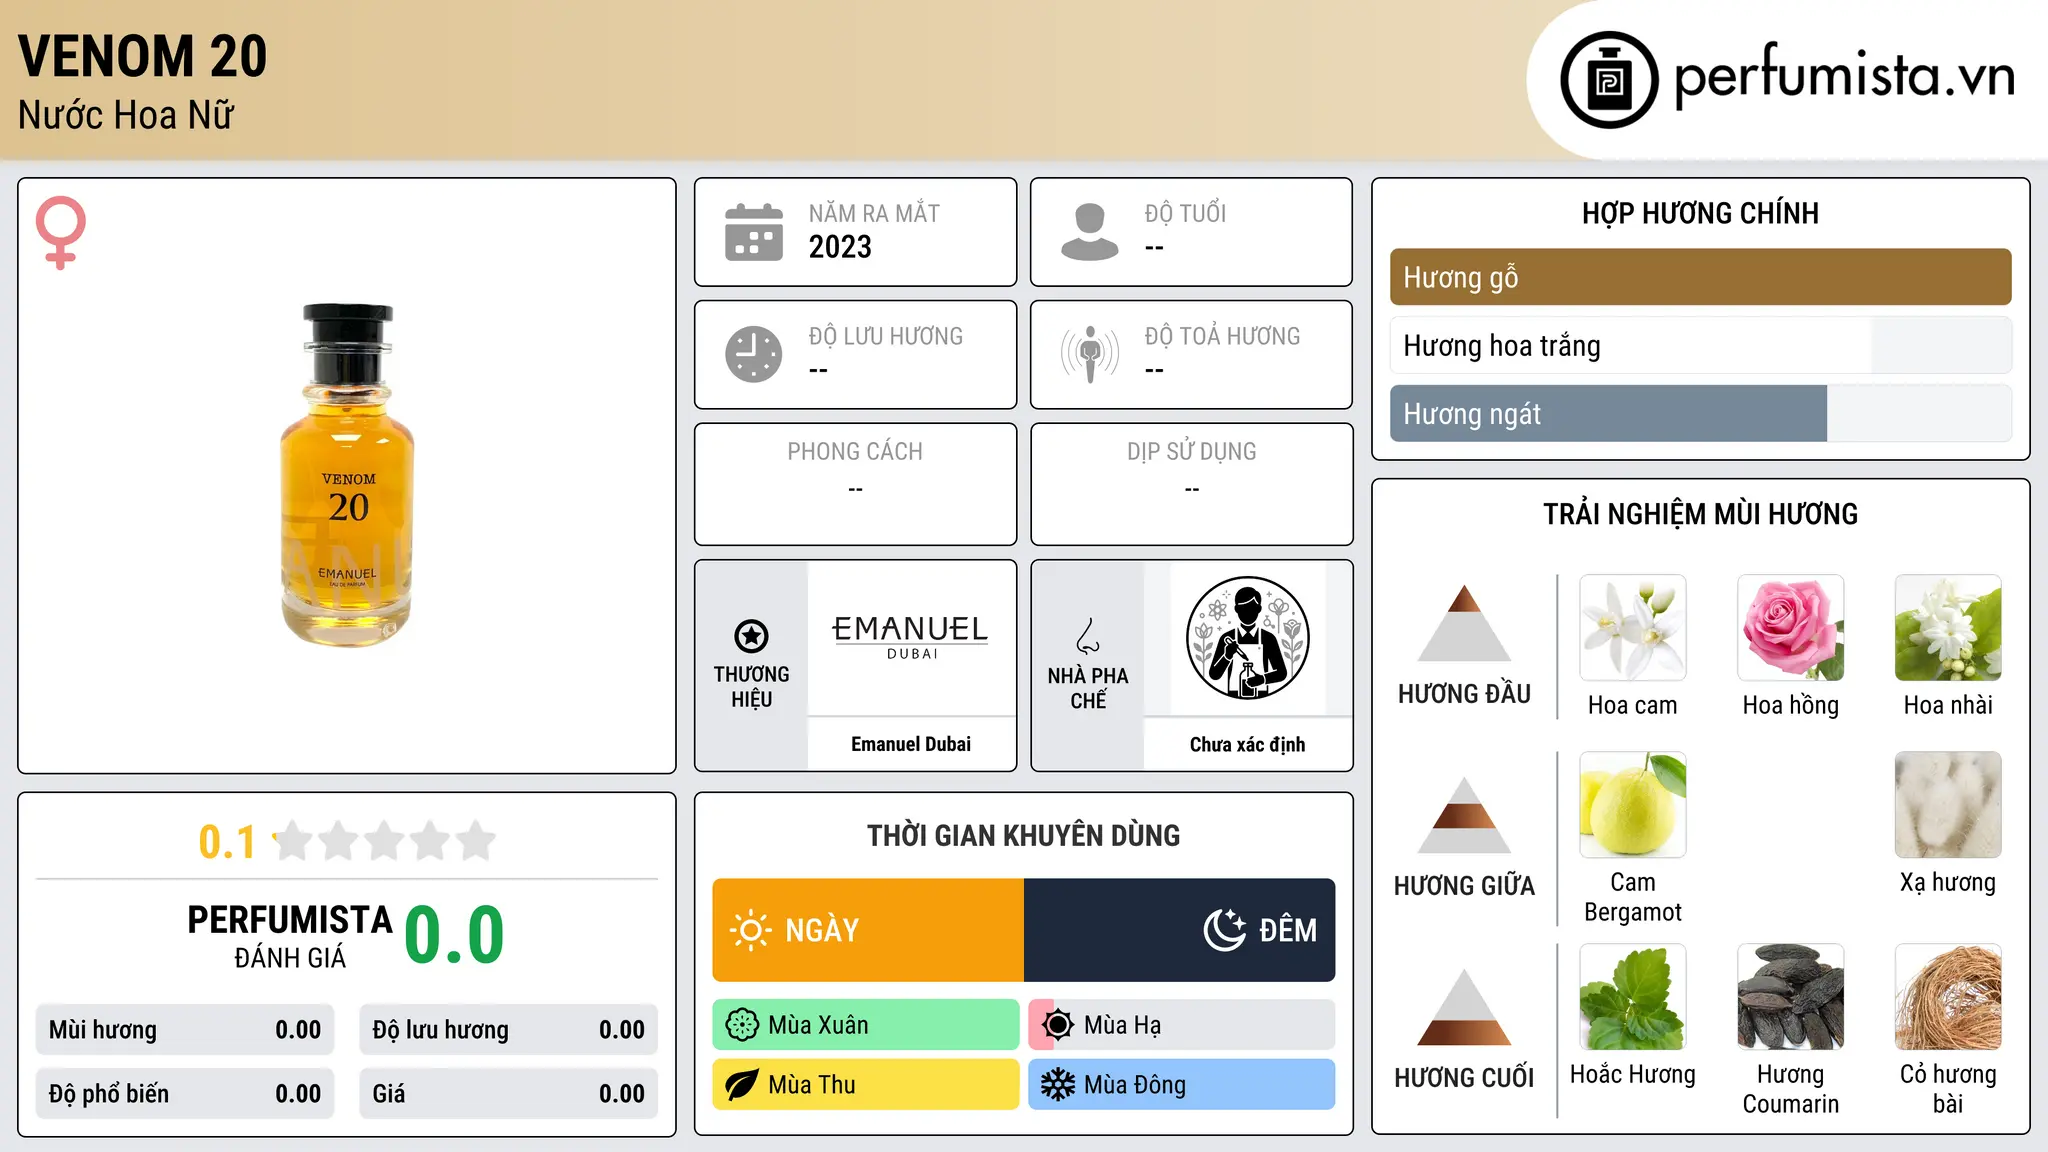Click the snowflake icon beside Mùa Đông
Image resolution: width=2048 pixels, height=1152 pixels.
(1057, 1085)
